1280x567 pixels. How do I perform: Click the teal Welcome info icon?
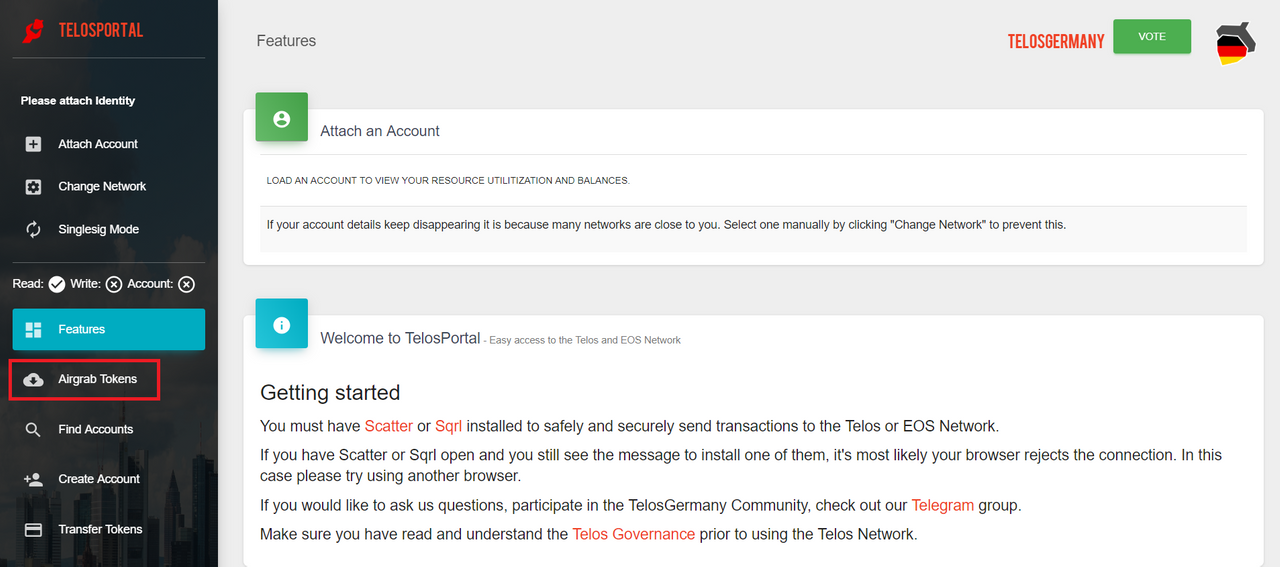pos(281,324)
